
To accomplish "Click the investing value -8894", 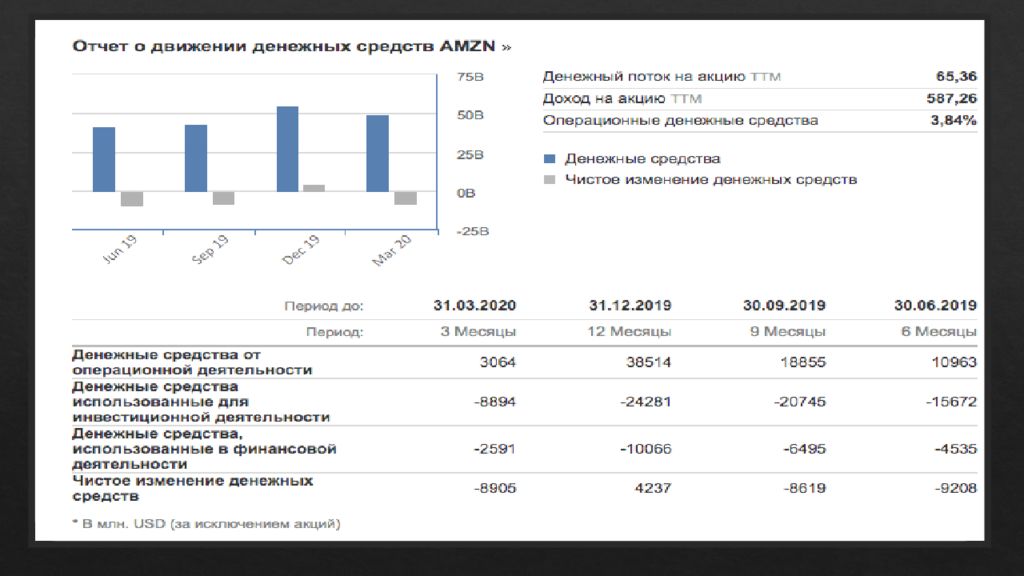I will pyautogui.click(x=494, y=402).
